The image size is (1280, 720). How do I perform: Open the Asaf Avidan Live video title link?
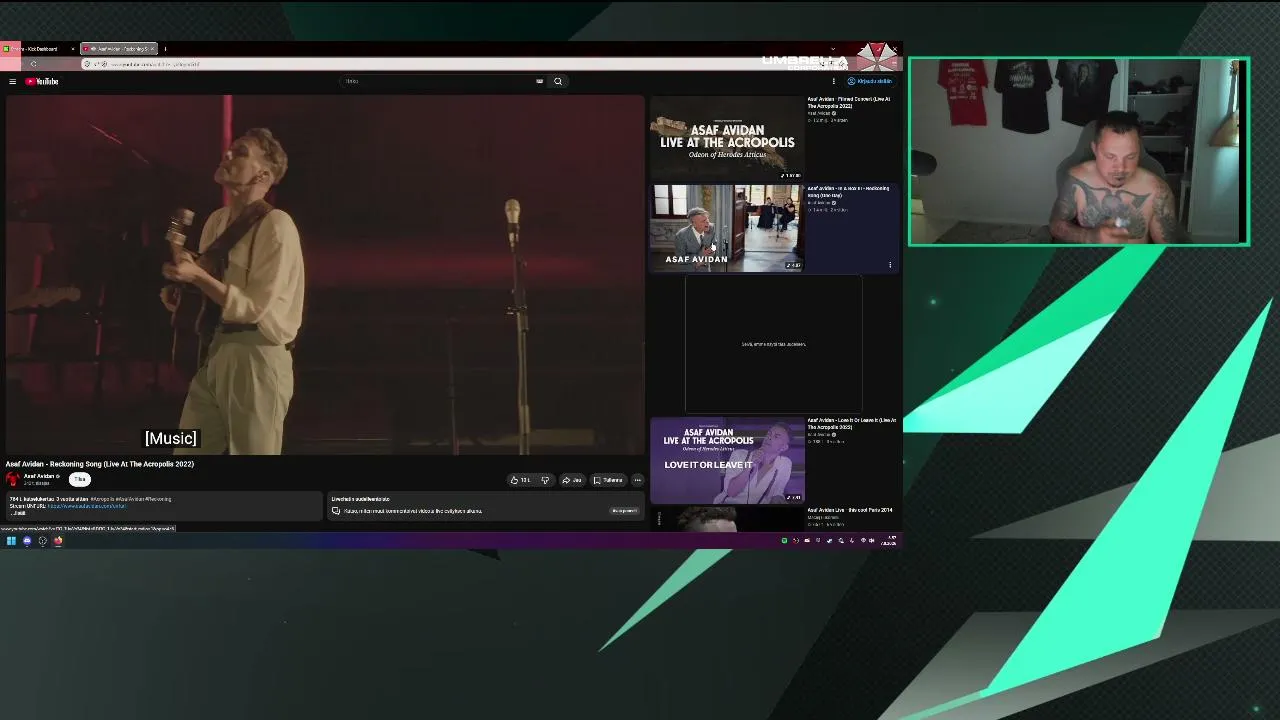pos(850,510)
